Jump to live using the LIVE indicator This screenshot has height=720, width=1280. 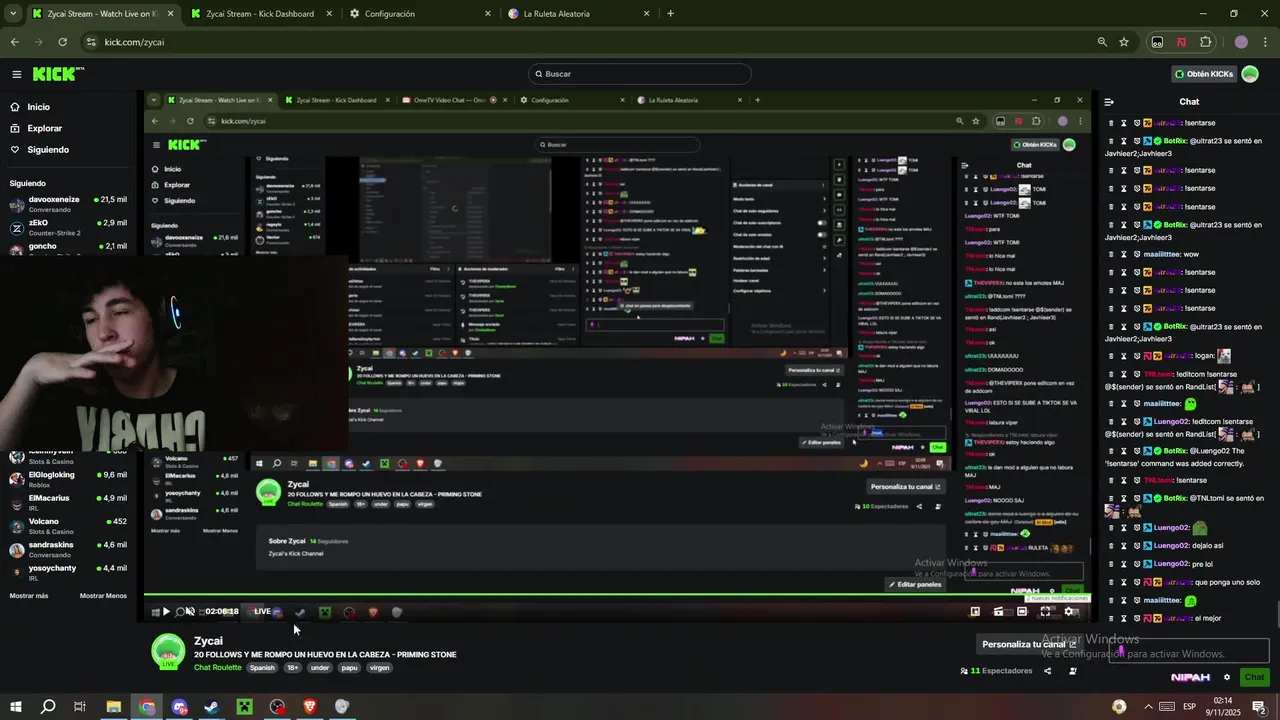pos(262,612)
